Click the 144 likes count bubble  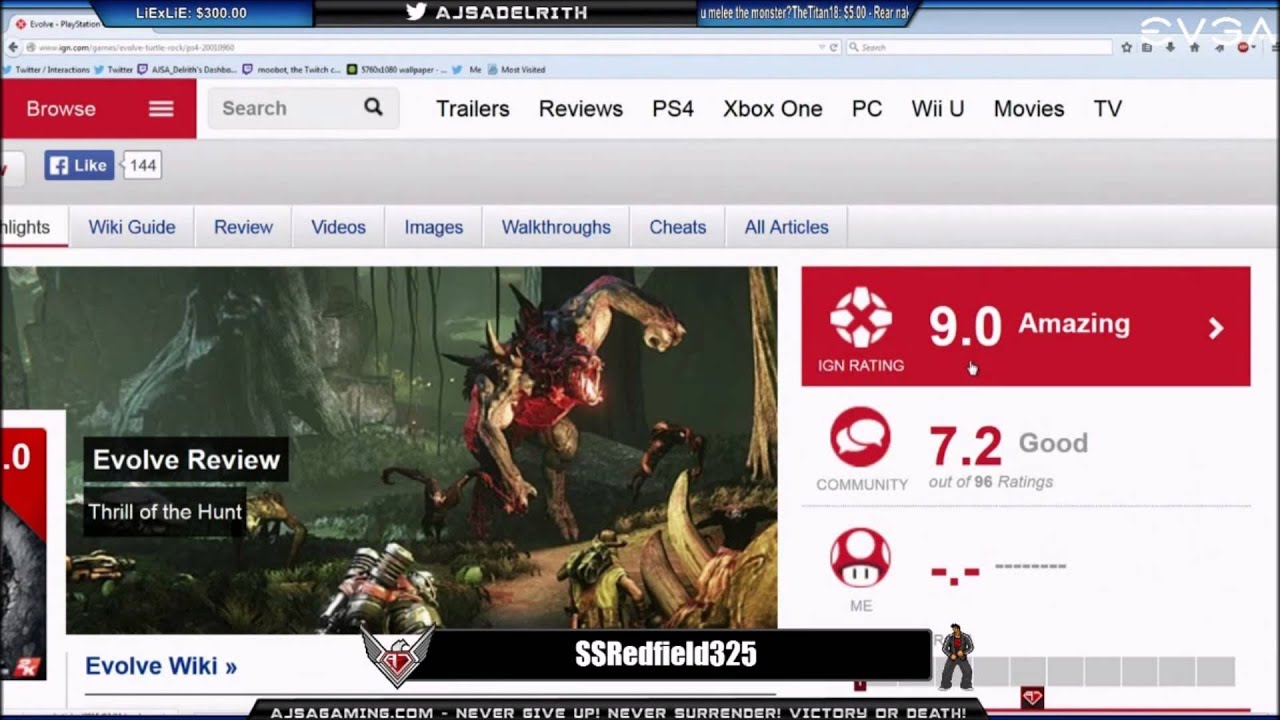[x=143, y=165]
